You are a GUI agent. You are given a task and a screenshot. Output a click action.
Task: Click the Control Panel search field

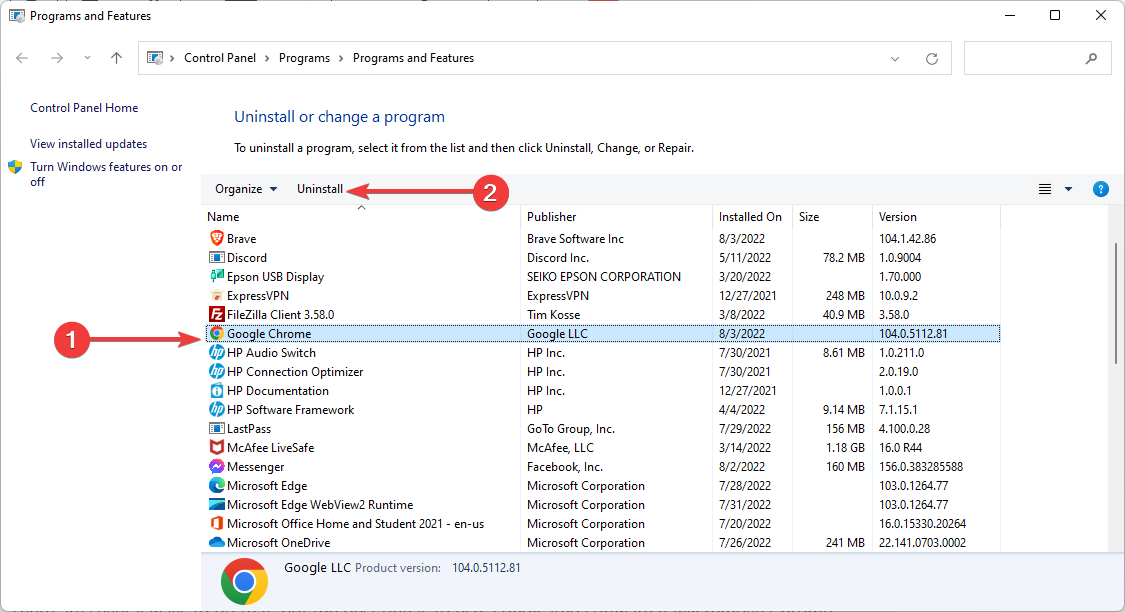click(1037, 58)
